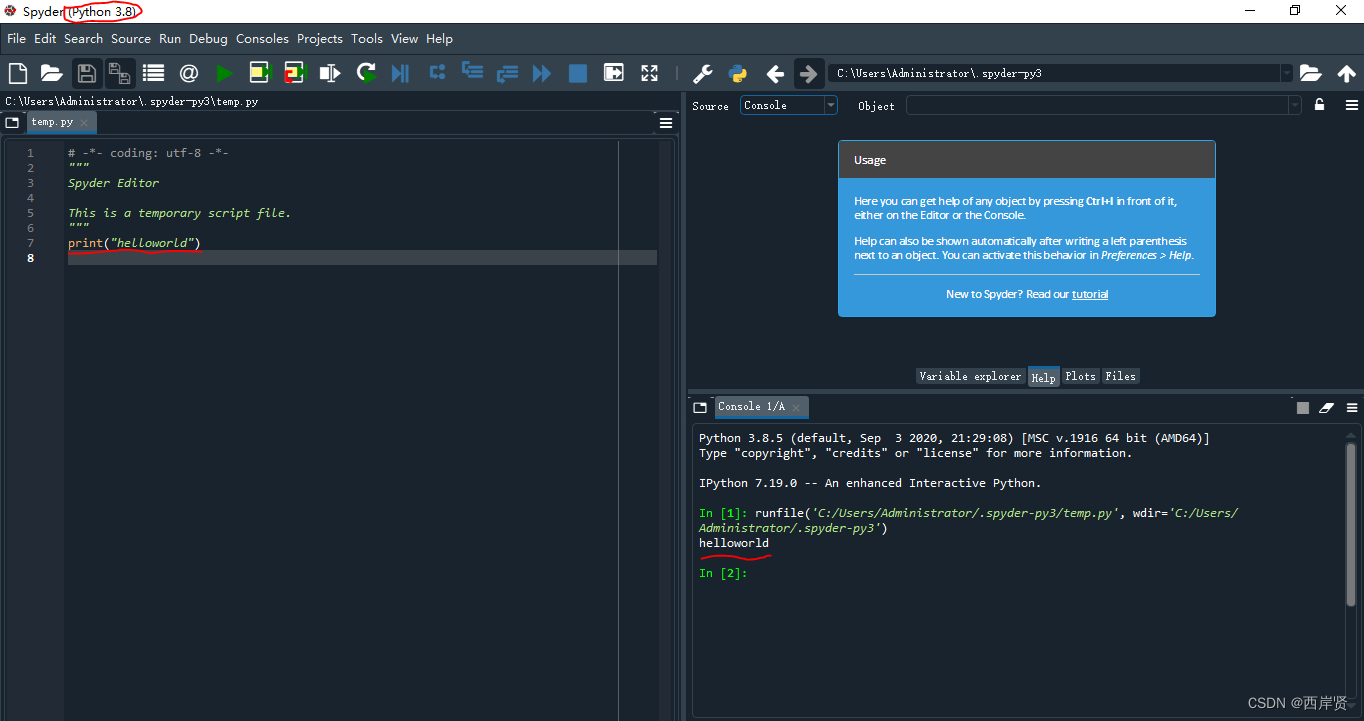Open the Tools menu

367,38
